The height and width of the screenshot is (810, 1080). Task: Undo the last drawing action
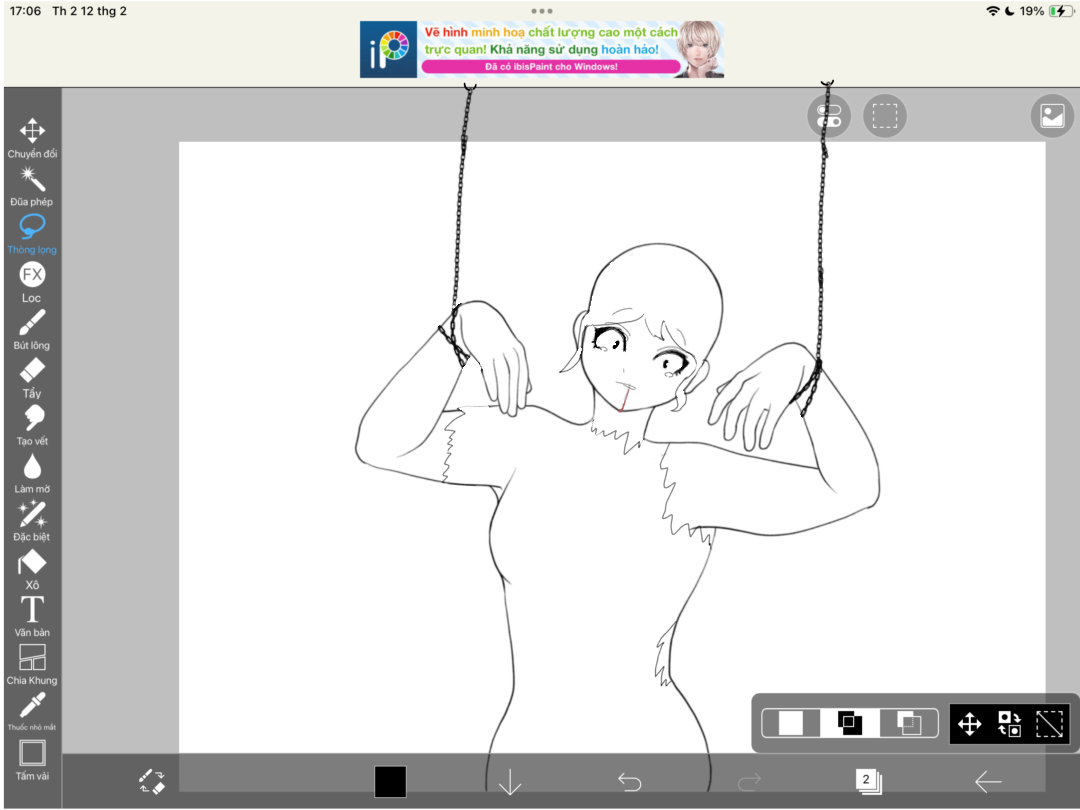pyautogui.click(x=630, y=783)
